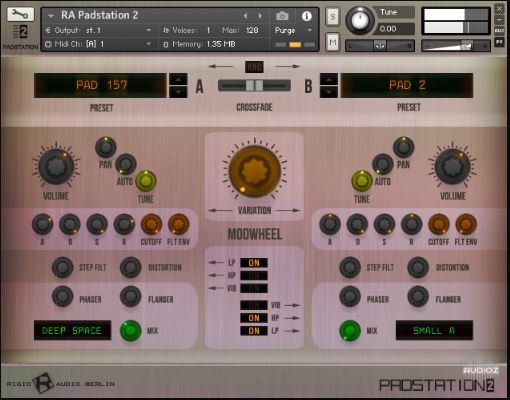Image resolution: width=510 pixels, height=400 pixels.
Task: Click the camera snapshot icon
Action: tap(282, 16)
